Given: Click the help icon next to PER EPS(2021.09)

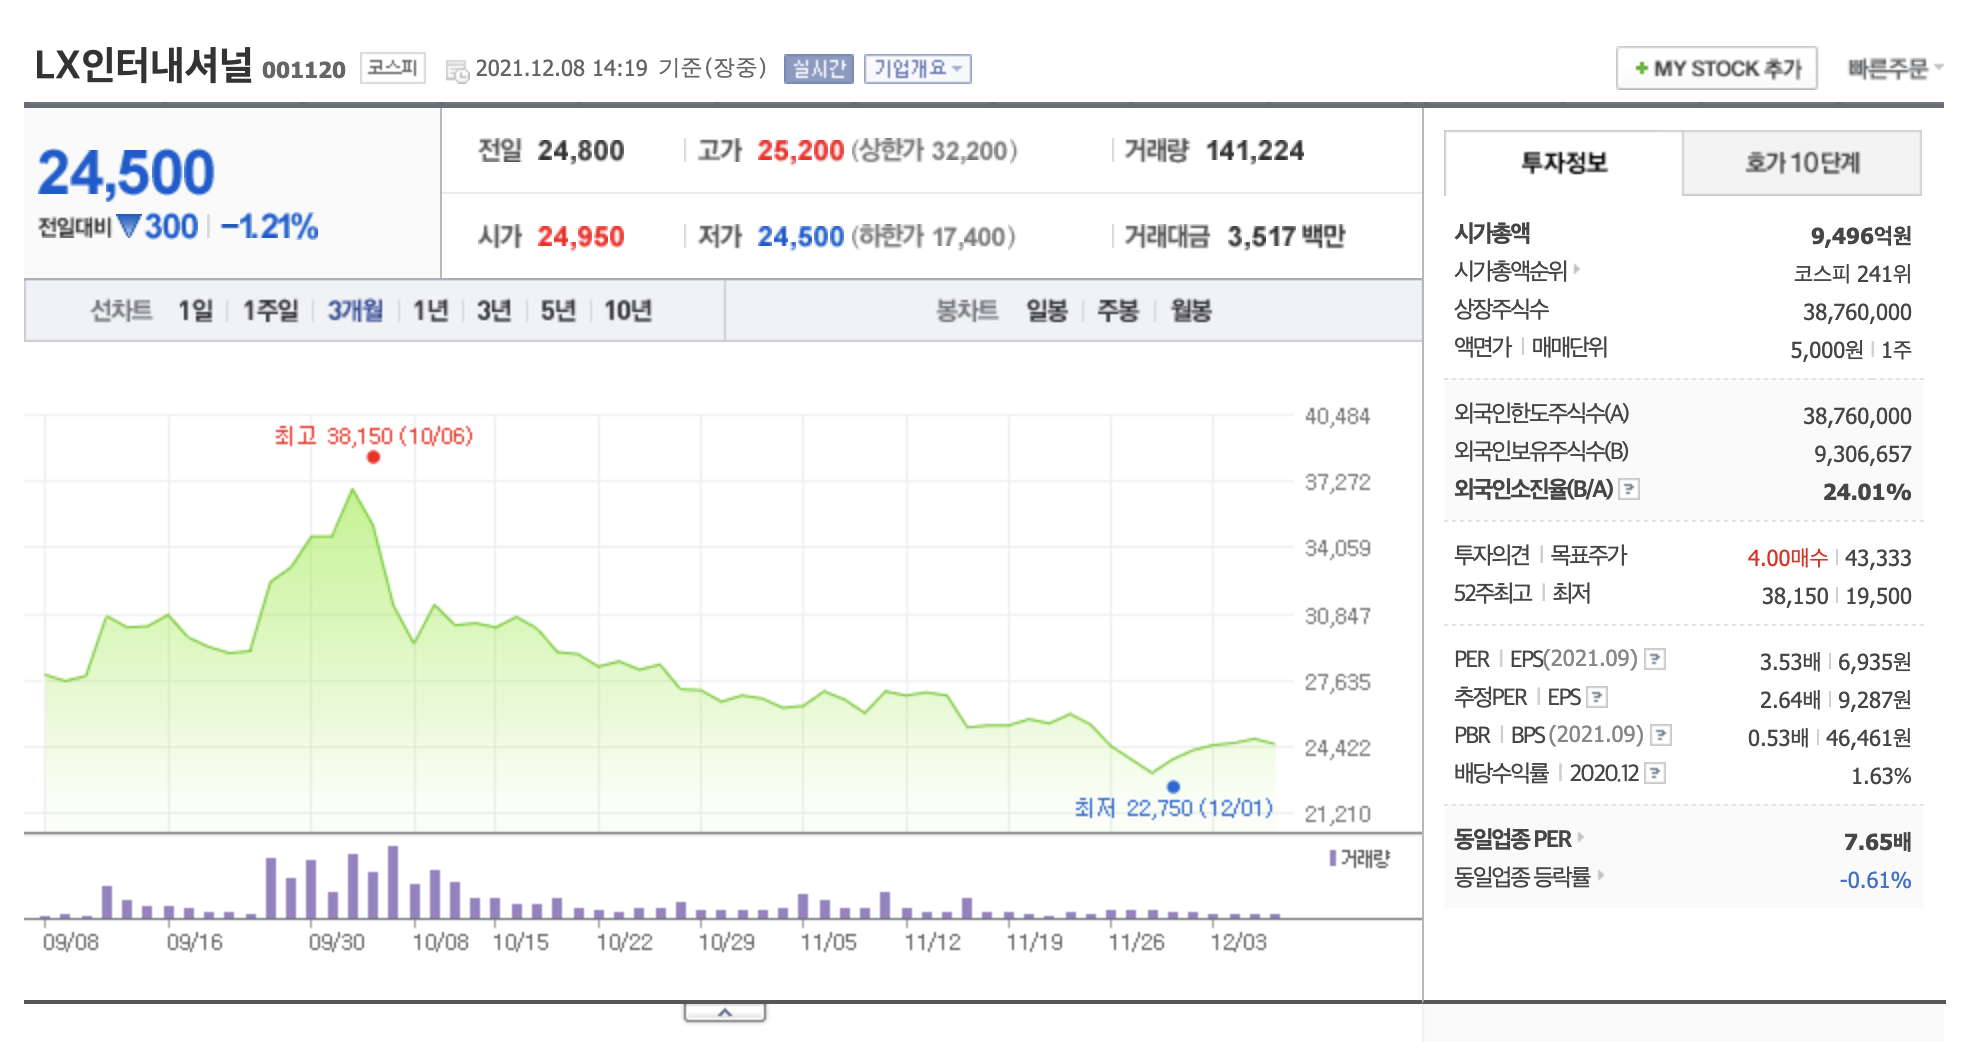Looking at the screenshot, I should tap(1655, 659).
